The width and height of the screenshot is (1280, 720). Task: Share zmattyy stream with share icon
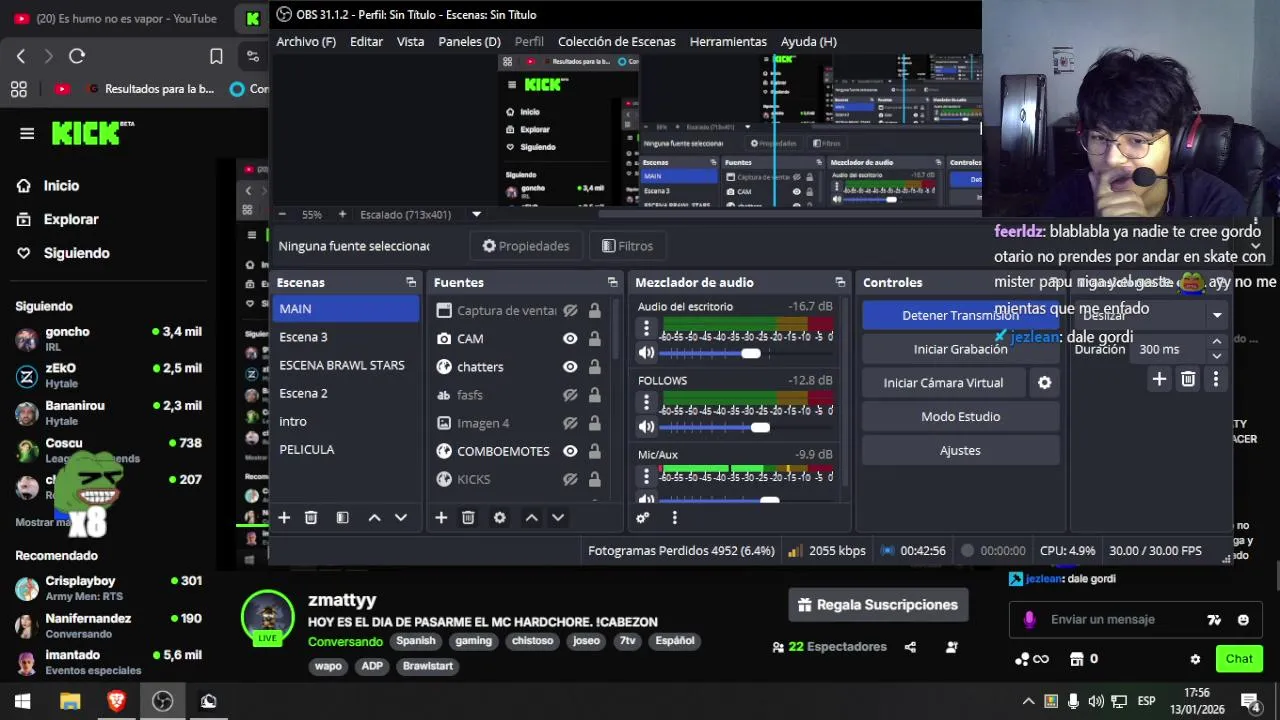pos(910,647)
